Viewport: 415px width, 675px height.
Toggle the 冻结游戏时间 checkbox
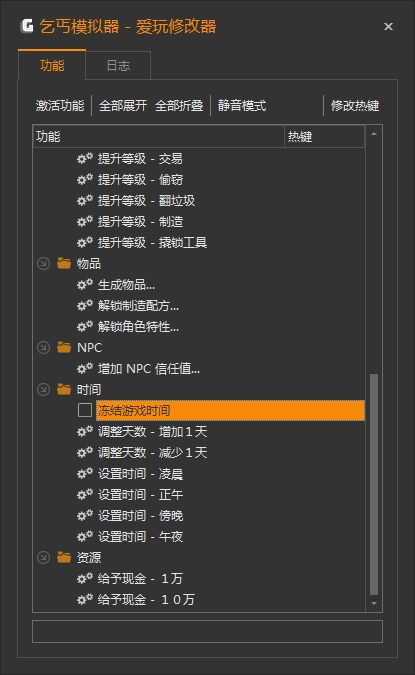tap(85, 410)
